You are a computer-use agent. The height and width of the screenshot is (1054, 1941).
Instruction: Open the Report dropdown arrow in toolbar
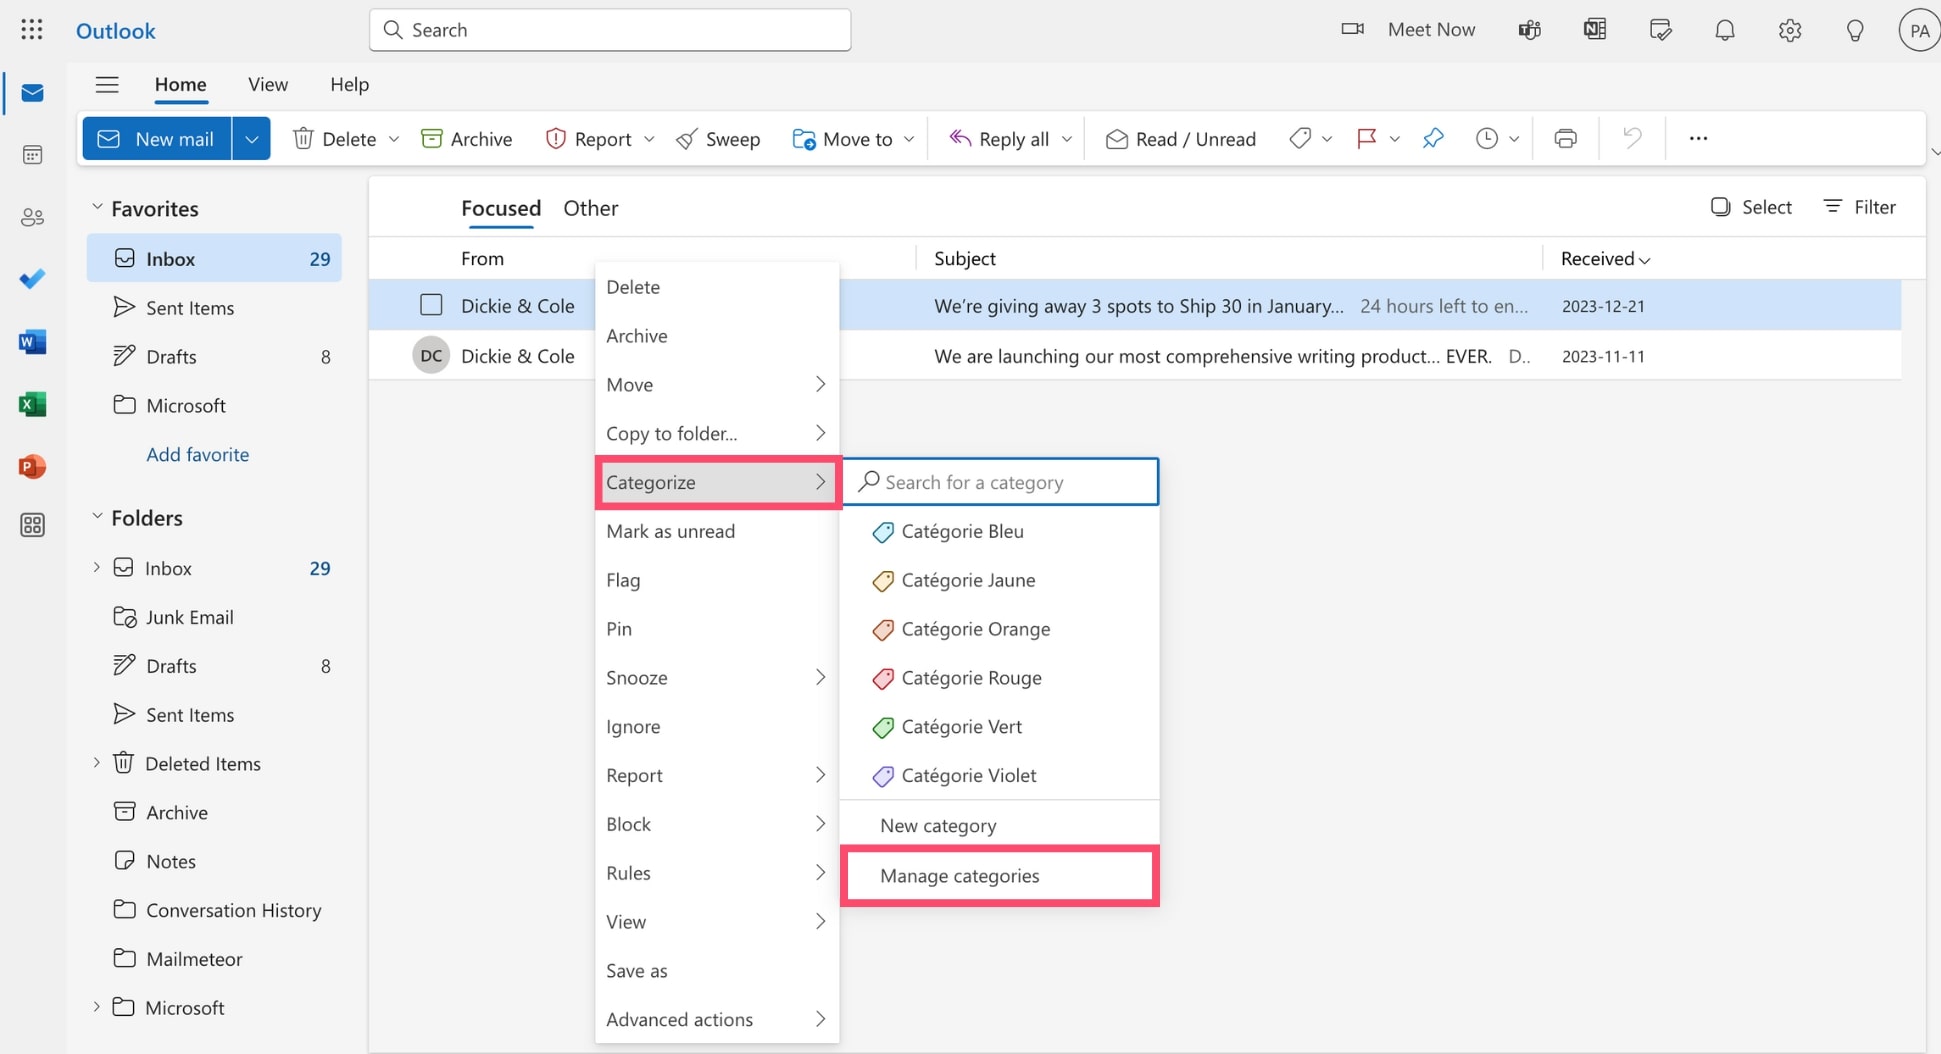tap(649, 139)
